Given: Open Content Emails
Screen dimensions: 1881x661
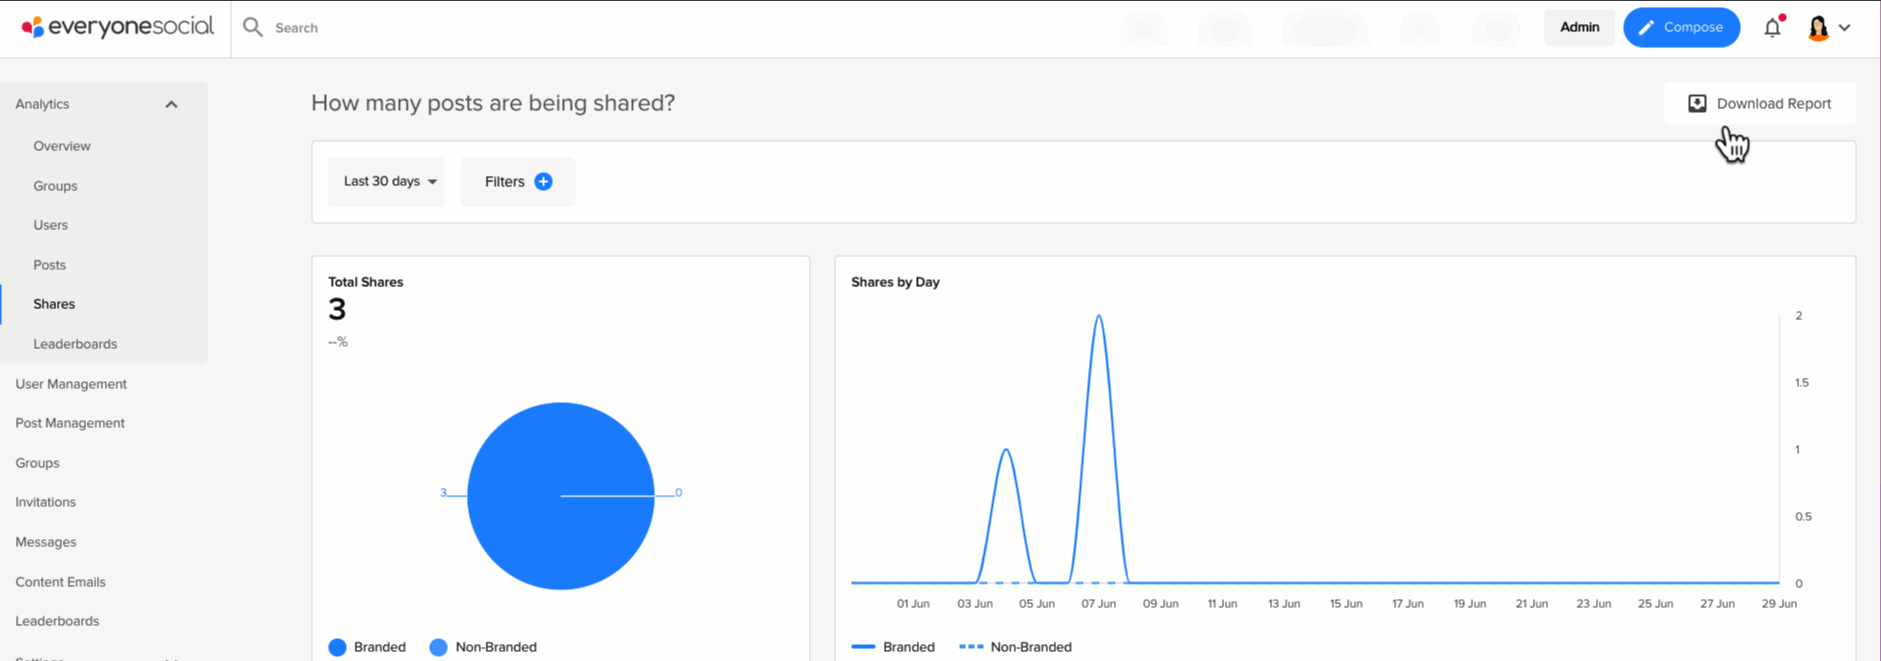Looking at the screenshot, I should click(x=60, y=582).
